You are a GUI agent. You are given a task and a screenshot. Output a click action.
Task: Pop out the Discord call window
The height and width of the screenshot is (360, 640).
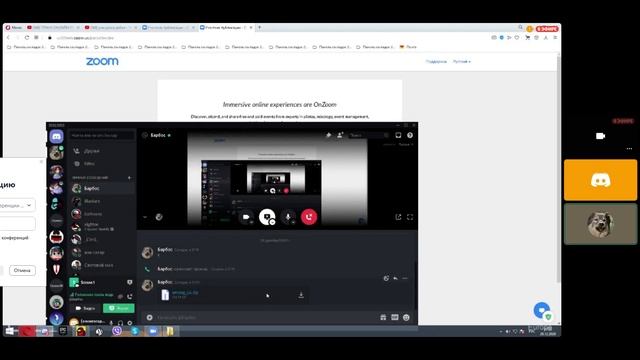tap(398, 217)
